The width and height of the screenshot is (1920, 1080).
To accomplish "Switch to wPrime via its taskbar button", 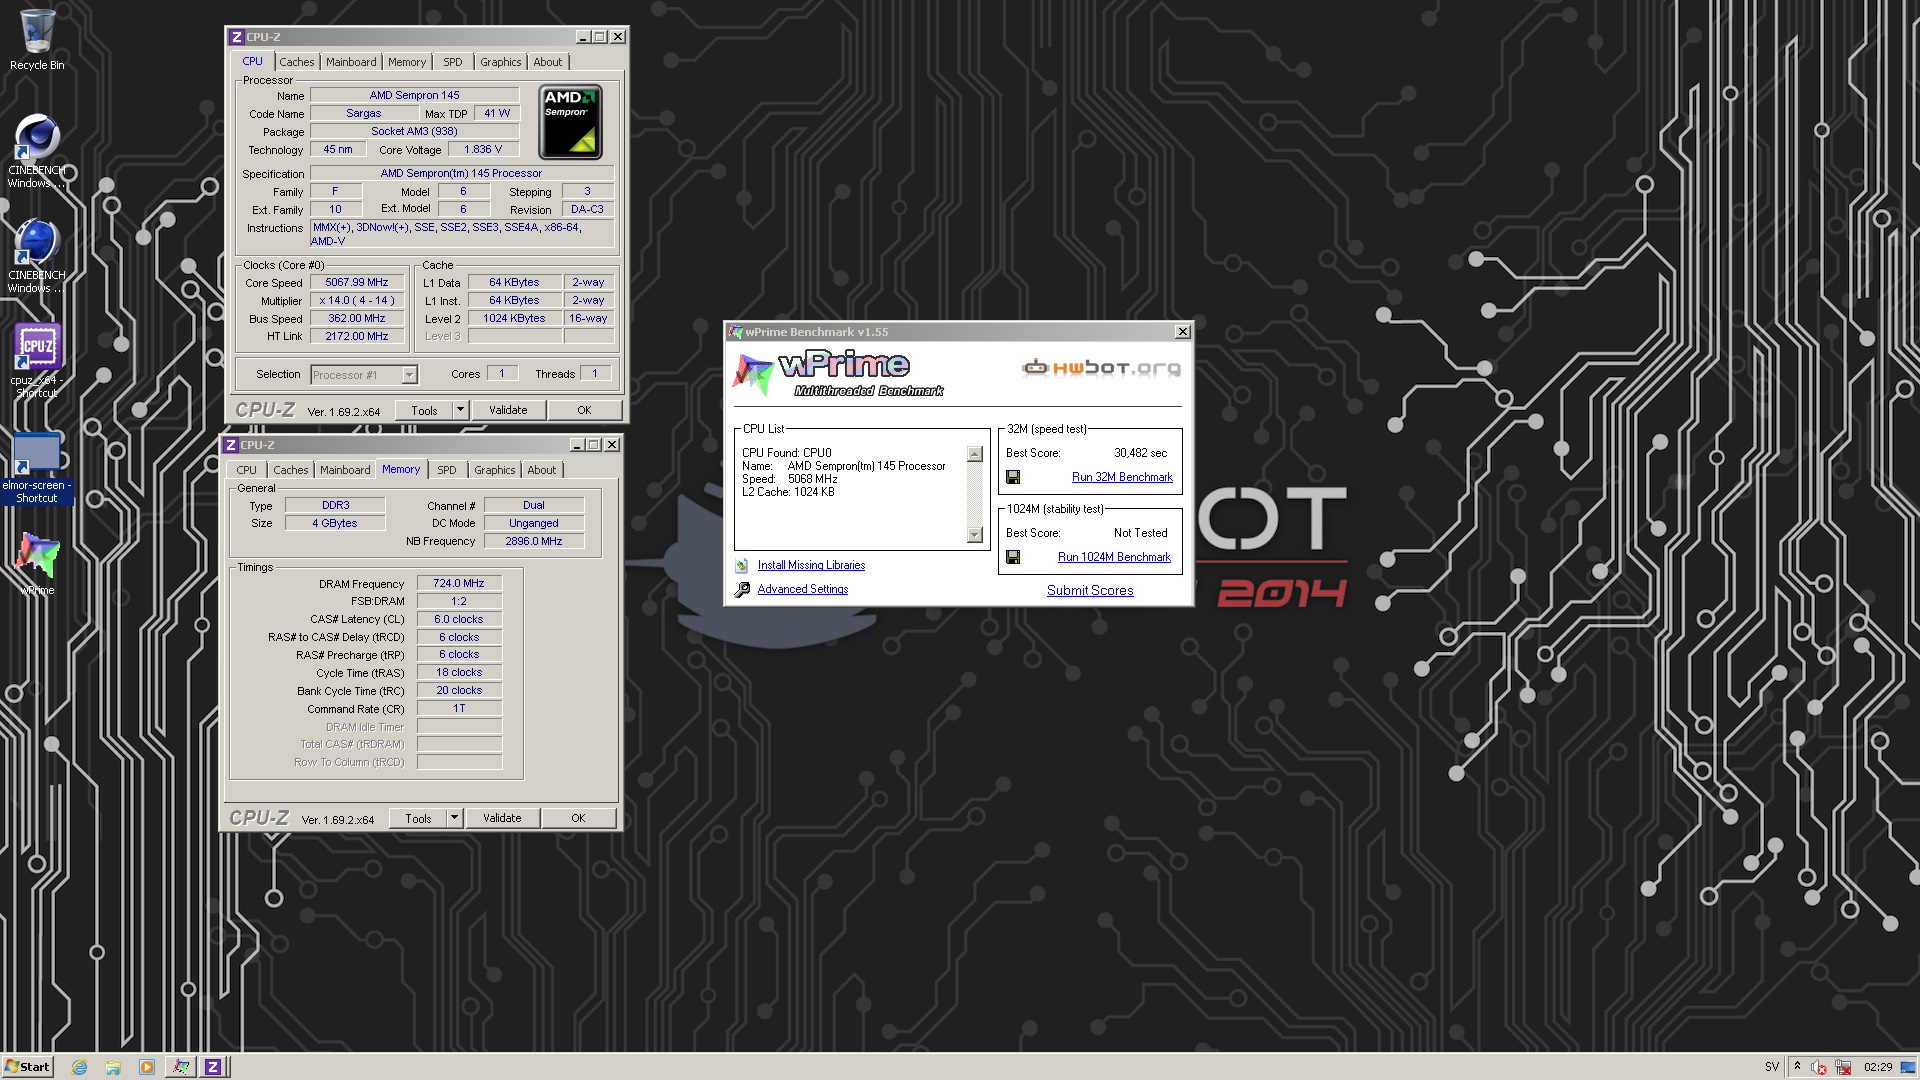I will [180, 1067].
